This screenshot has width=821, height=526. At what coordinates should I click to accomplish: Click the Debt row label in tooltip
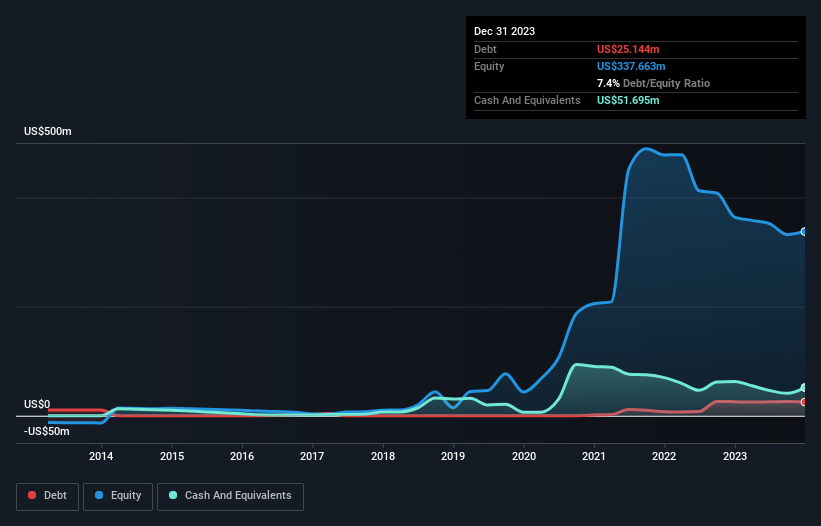485,49
